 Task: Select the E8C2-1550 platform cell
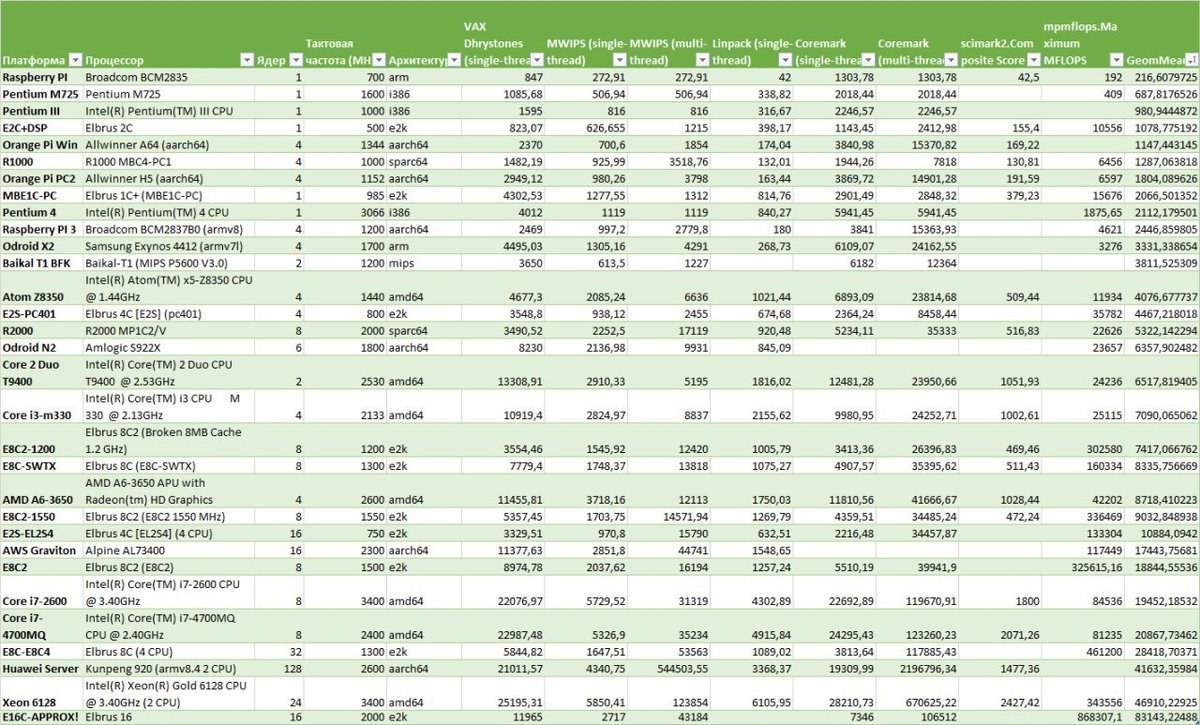click(x=41, y=517)
